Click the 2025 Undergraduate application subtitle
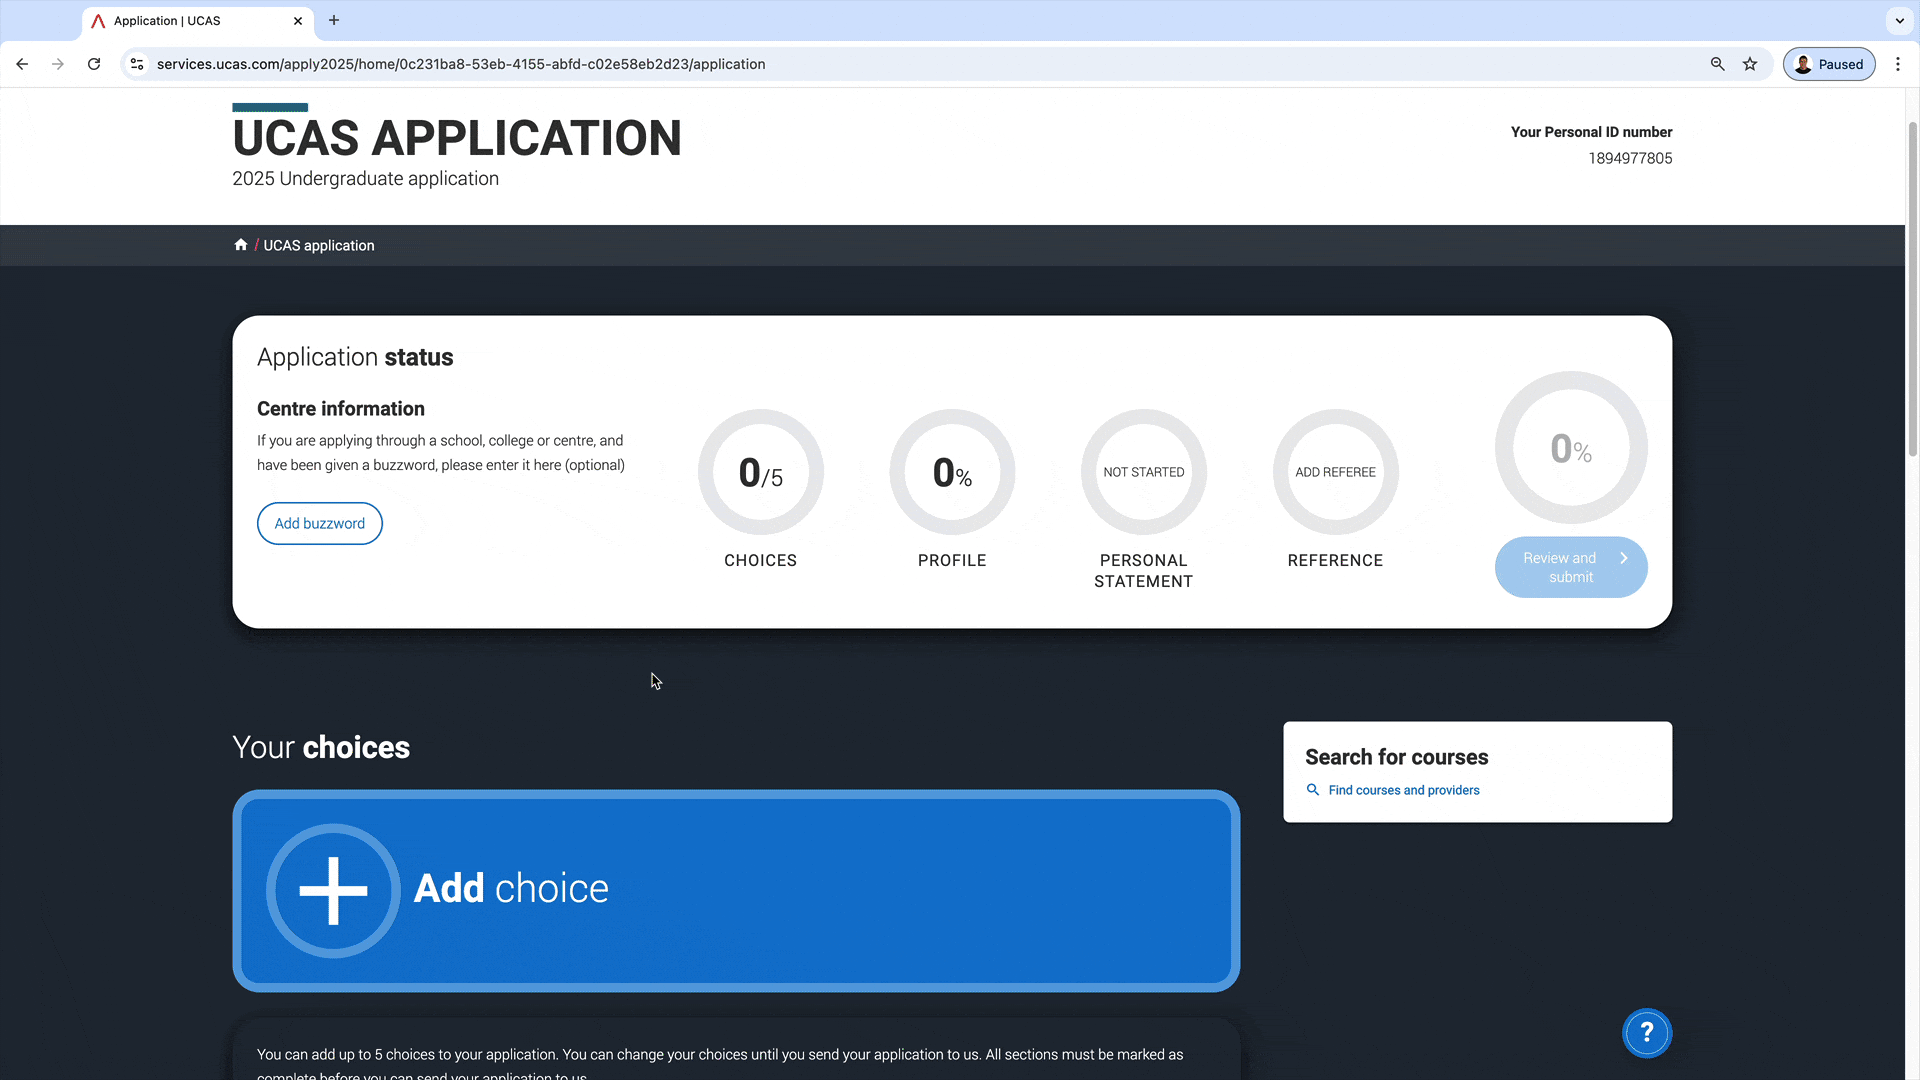1920x1080 pixels. point(365,178)
